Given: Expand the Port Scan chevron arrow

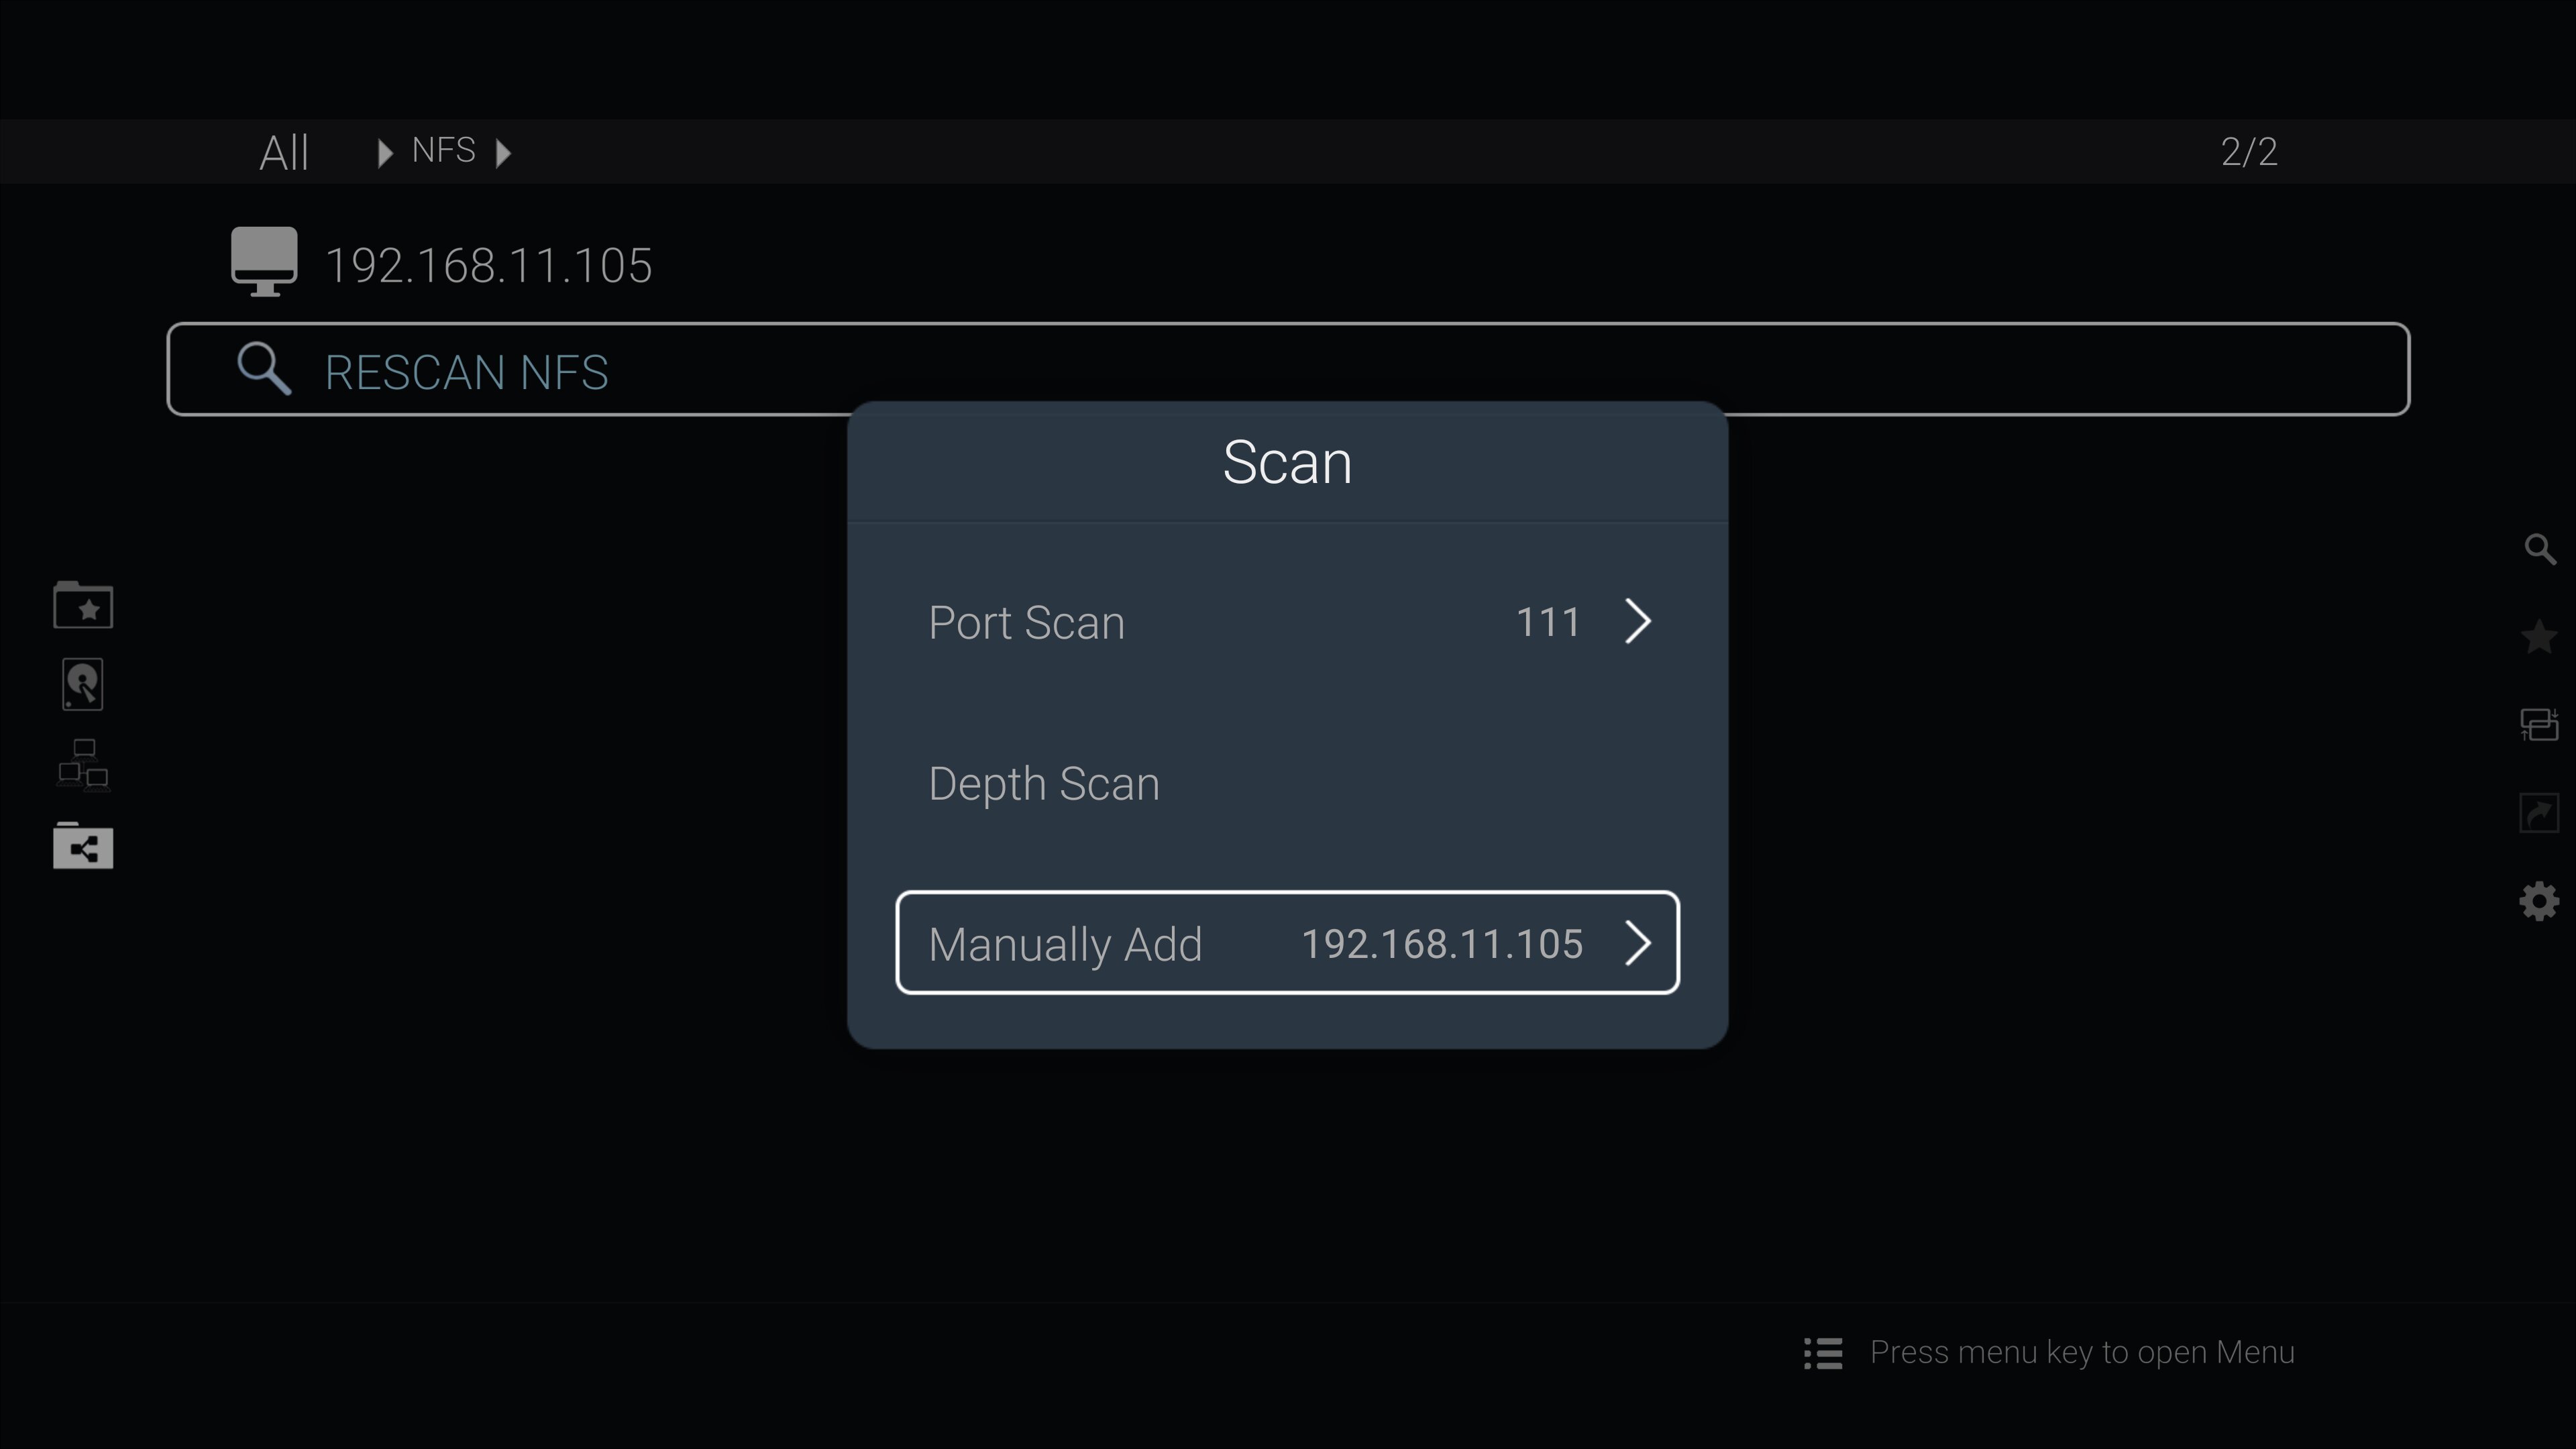Looking at the screenshot, I should point(1637,622).
